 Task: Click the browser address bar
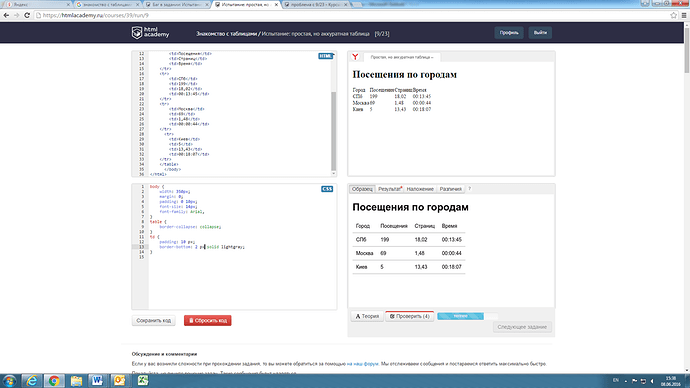pos(352,15)
